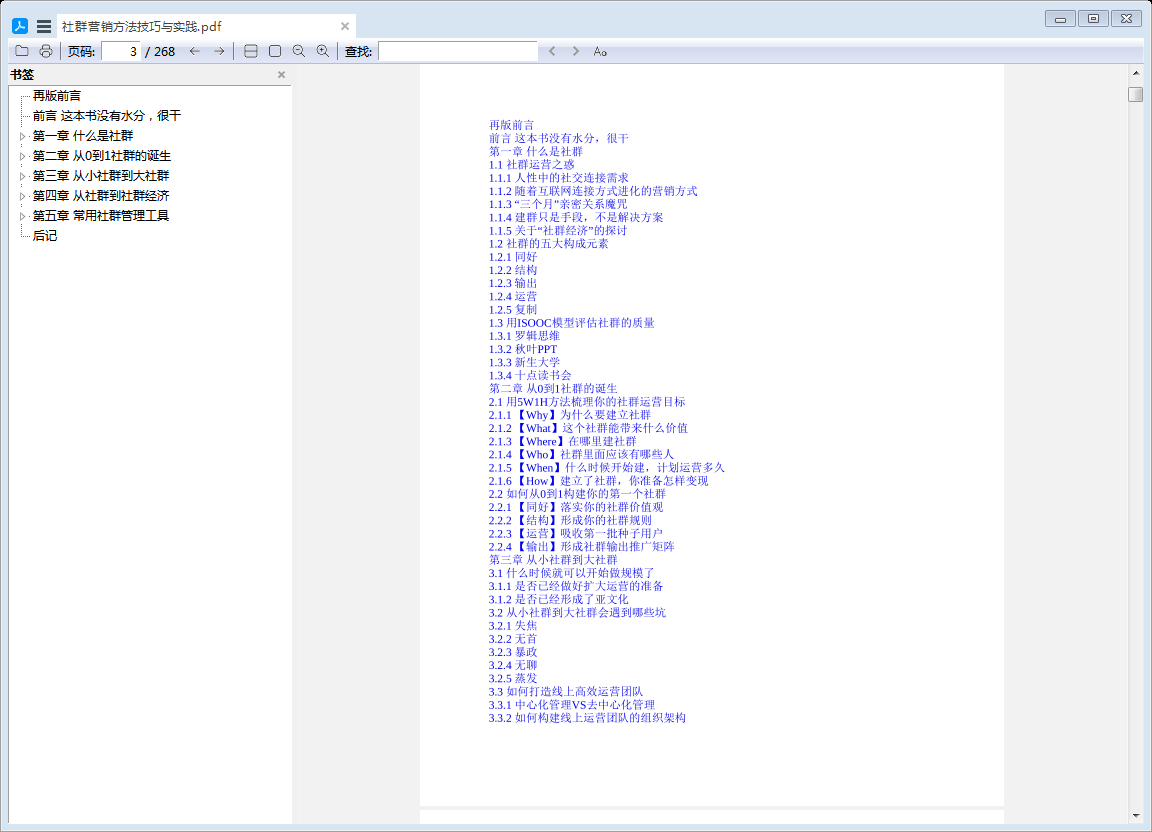Click the print icon in toolbar
Image resolution: width=1152 pixels, height=832 pixels.
pos(46,51)
